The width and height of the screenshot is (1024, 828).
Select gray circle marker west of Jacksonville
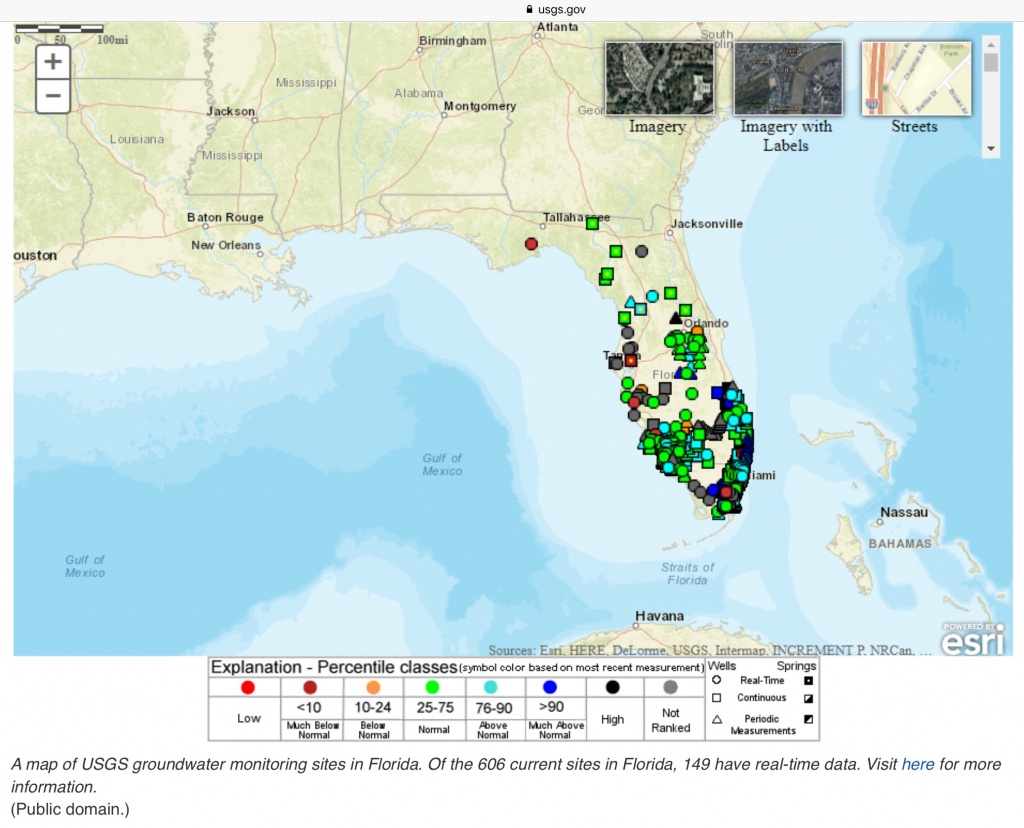coord(642,251)
